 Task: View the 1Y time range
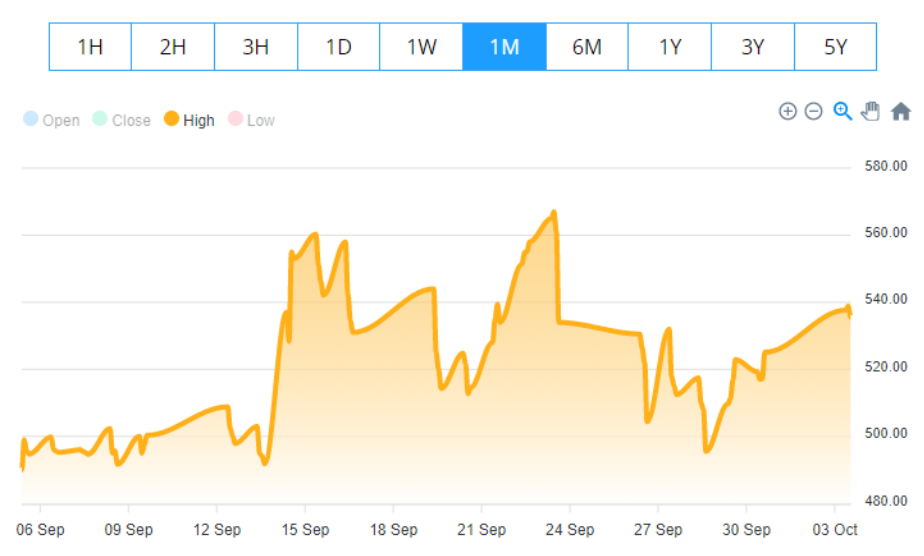tap(670, 47)
